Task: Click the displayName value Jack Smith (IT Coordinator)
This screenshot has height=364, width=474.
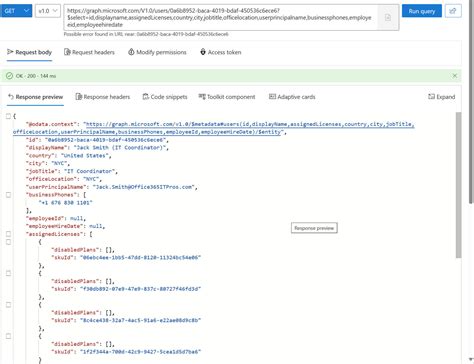Action: coord(120,148)
